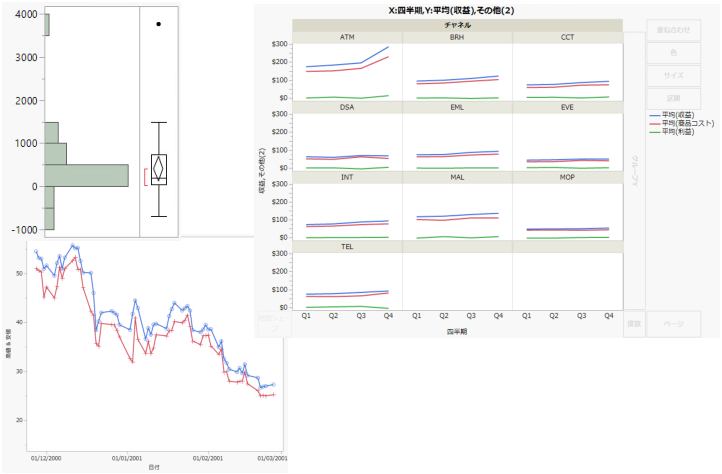Select the histogram bar near 4000
The image size is (722, 474).
(47, 25)
